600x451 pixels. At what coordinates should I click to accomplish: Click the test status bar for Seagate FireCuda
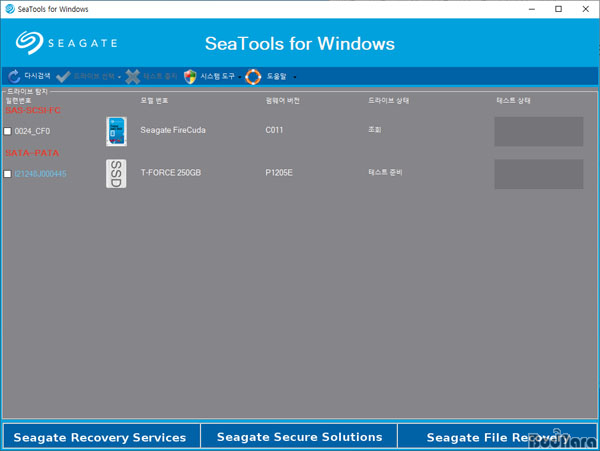click(x=539, y=132)
